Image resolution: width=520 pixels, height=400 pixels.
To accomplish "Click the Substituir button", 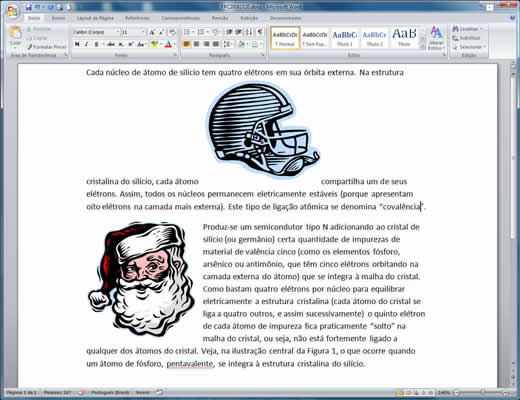I will 466,38.
